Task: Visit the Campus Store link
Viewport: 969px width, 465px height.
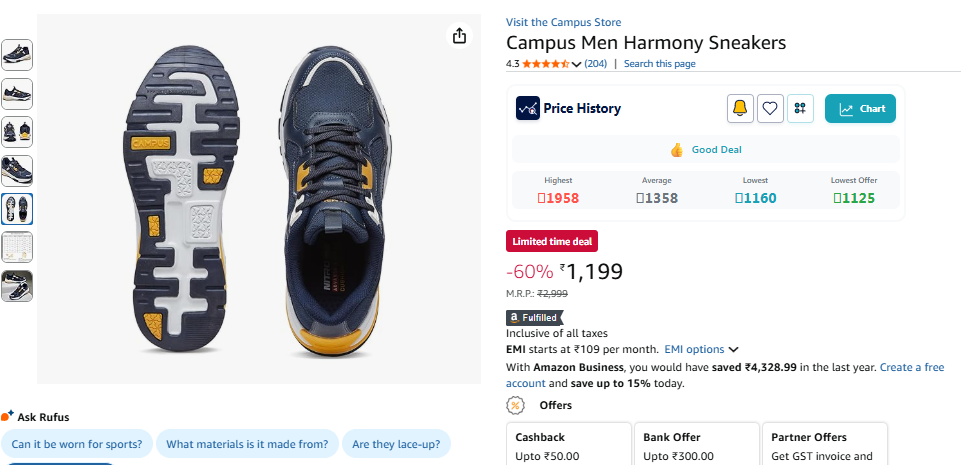Action: (563, 22)
